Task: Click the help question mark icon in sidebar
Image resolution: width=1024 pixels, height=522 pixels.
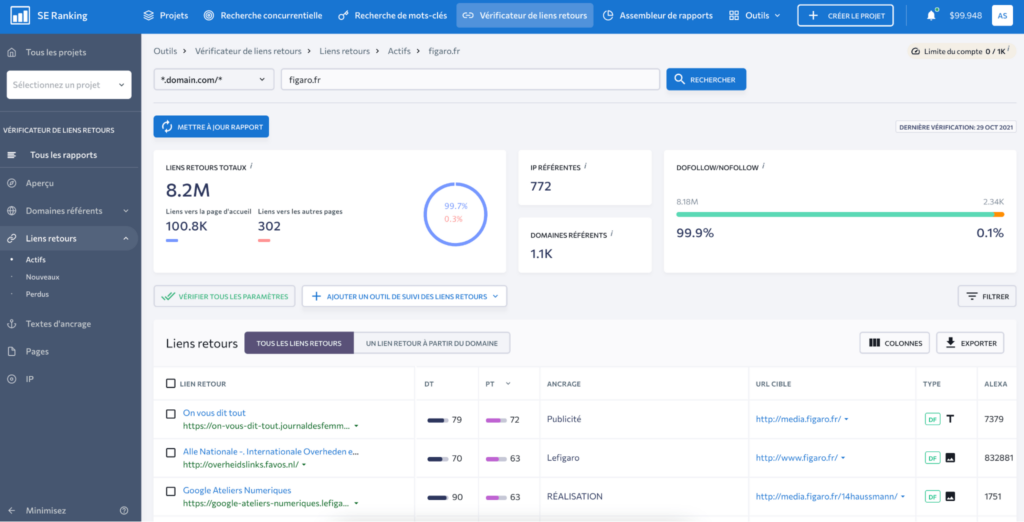Action: click(124, 510)
